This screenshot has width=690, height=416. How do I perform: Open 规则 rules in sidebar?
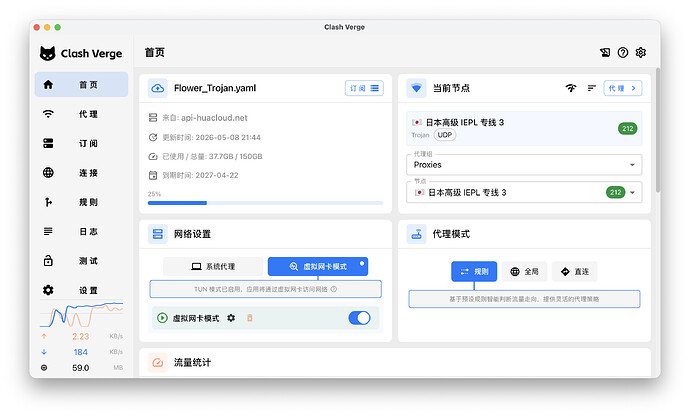[x=81, y=202]
